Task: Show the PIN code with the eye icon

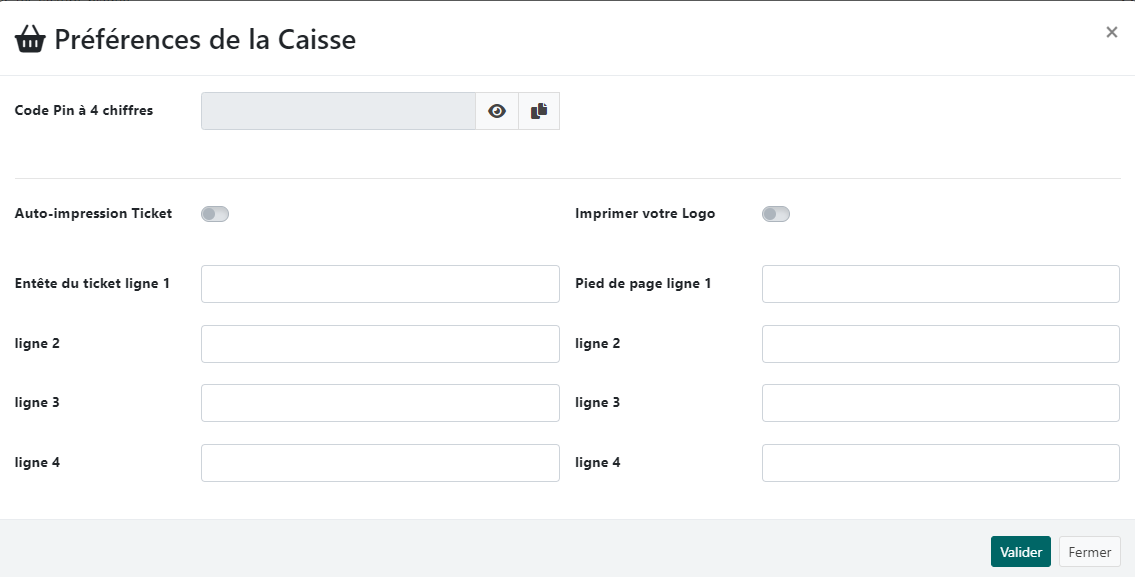Action: point(497,111)
